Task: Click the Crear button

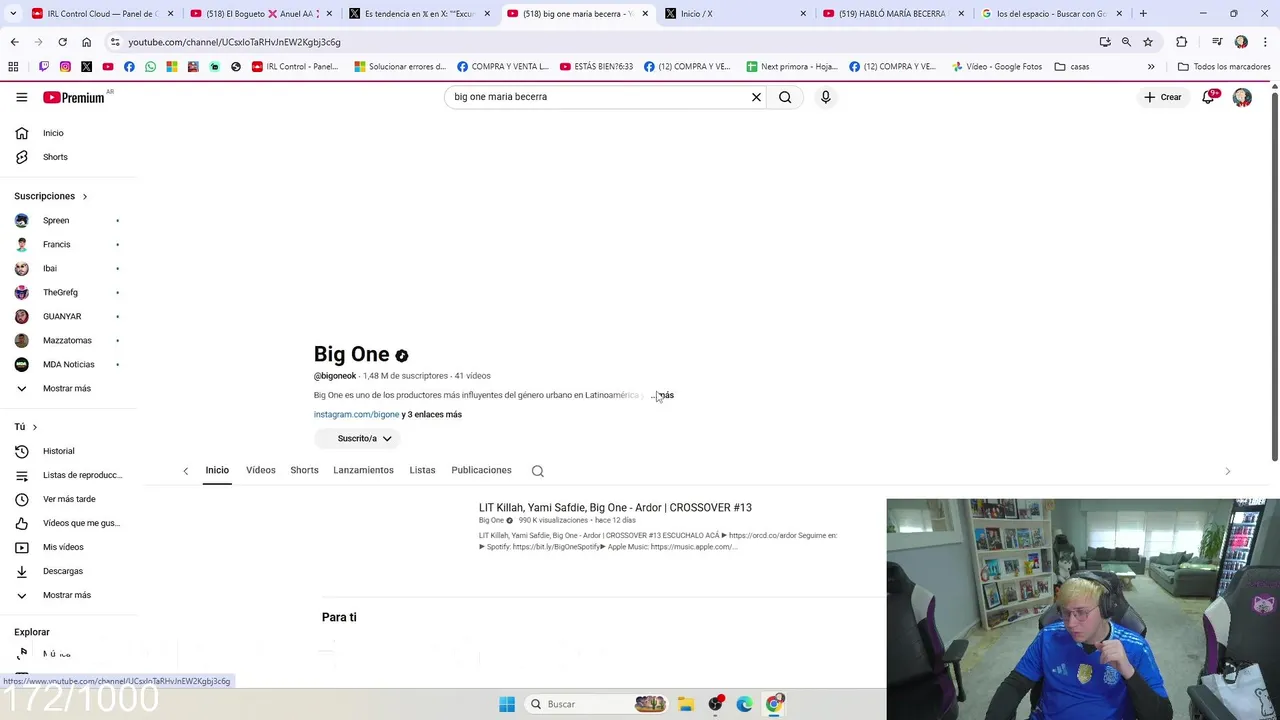Action: (x=1163, y=97)
